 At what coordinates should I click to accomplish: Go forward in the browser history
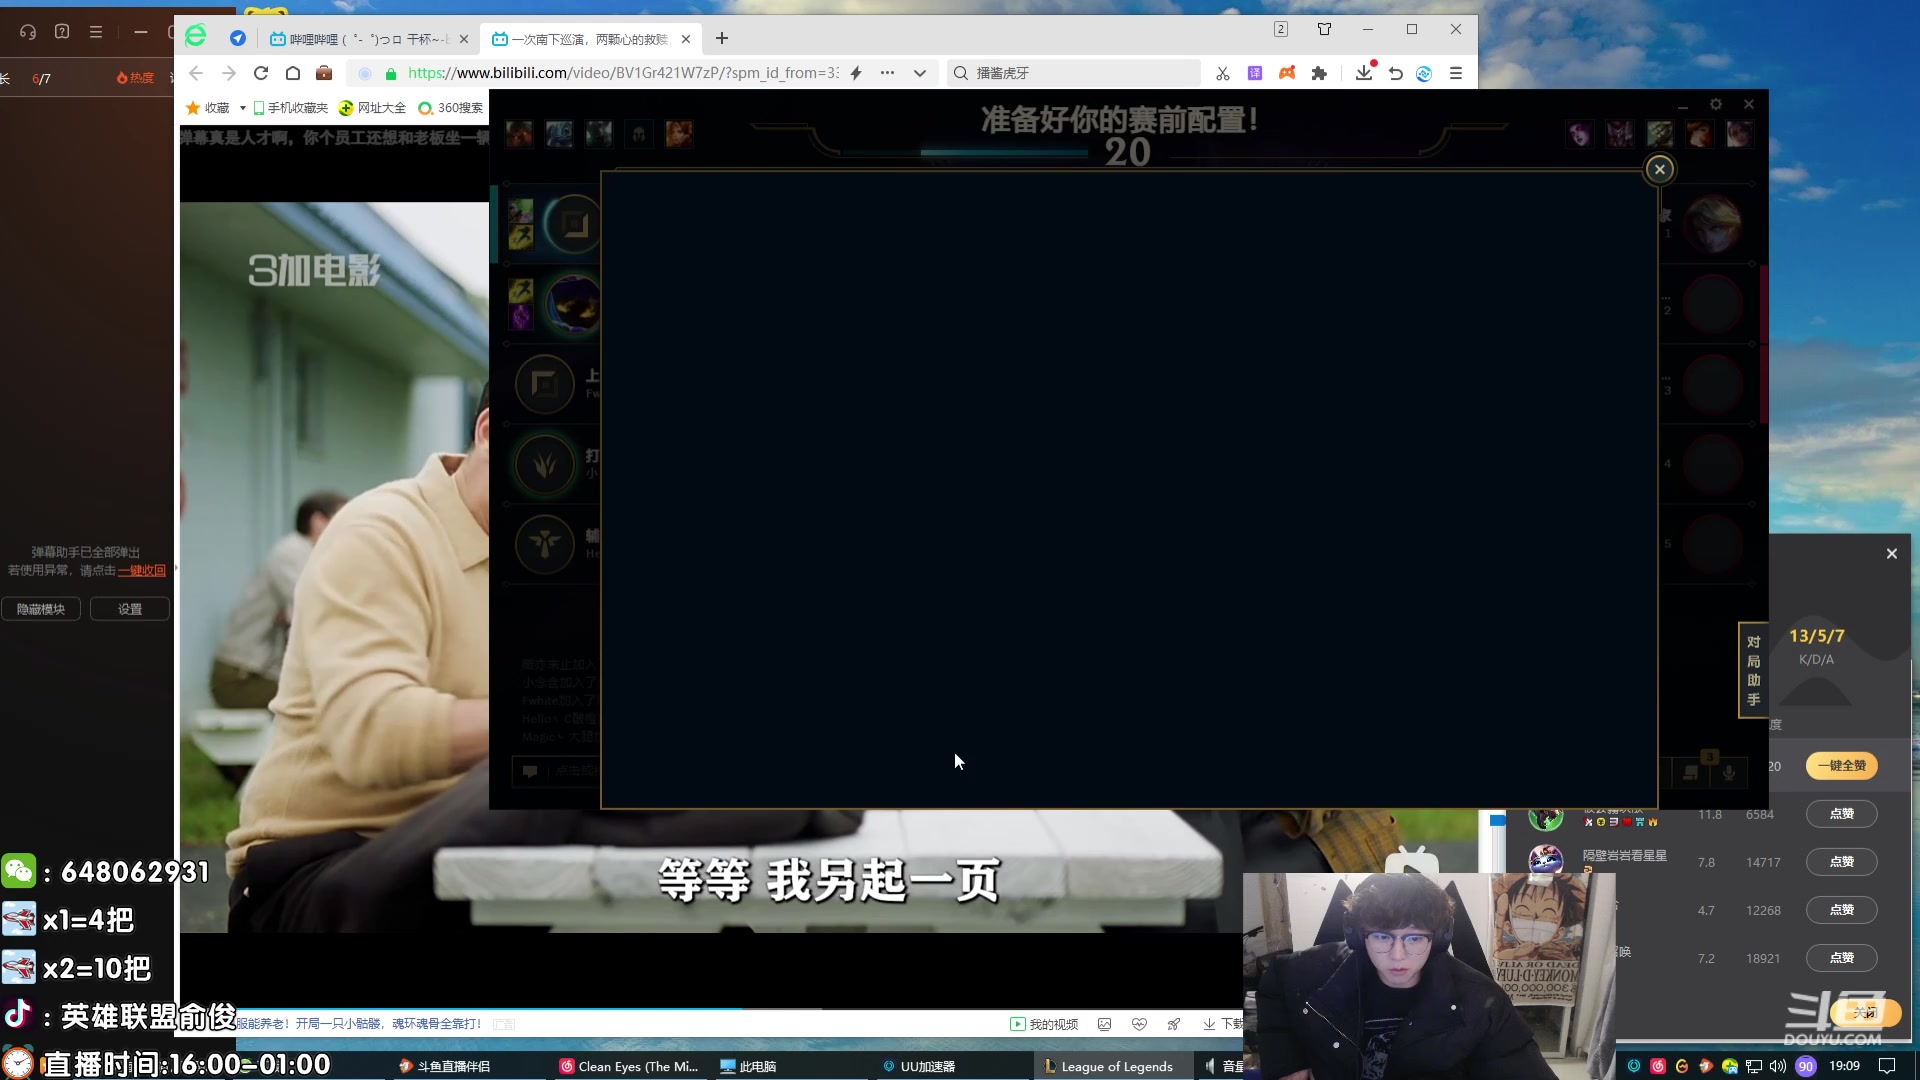pyautogui.click(x=229, y=73)
